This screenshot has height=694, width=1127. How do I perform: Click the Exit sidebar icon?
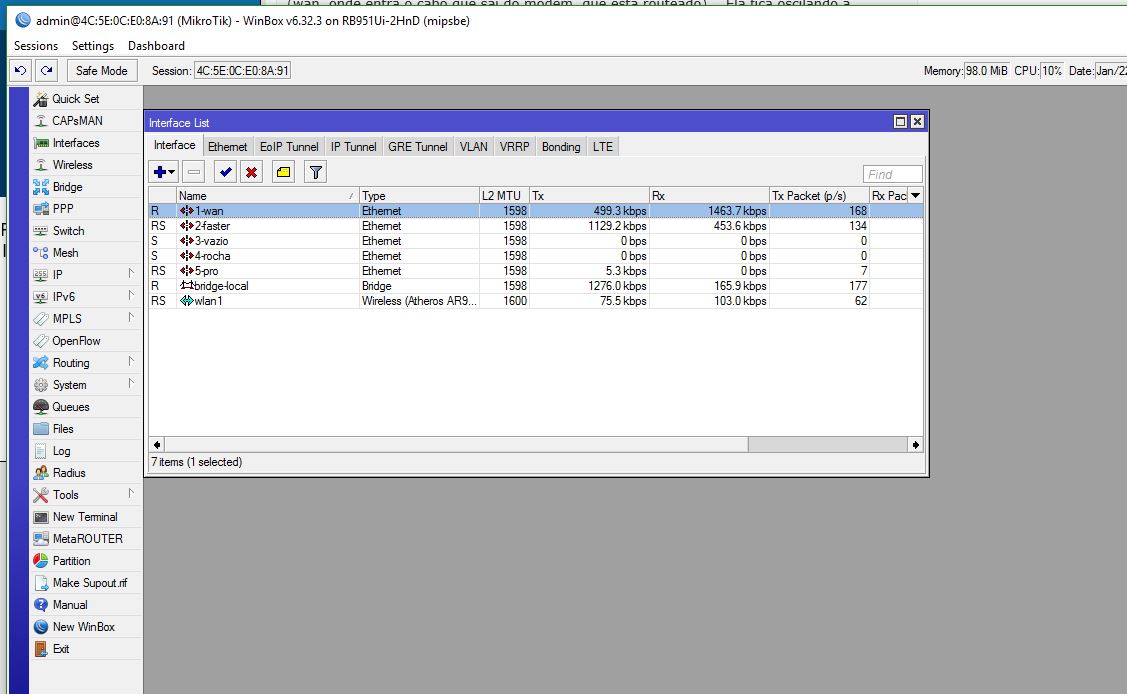40,649
